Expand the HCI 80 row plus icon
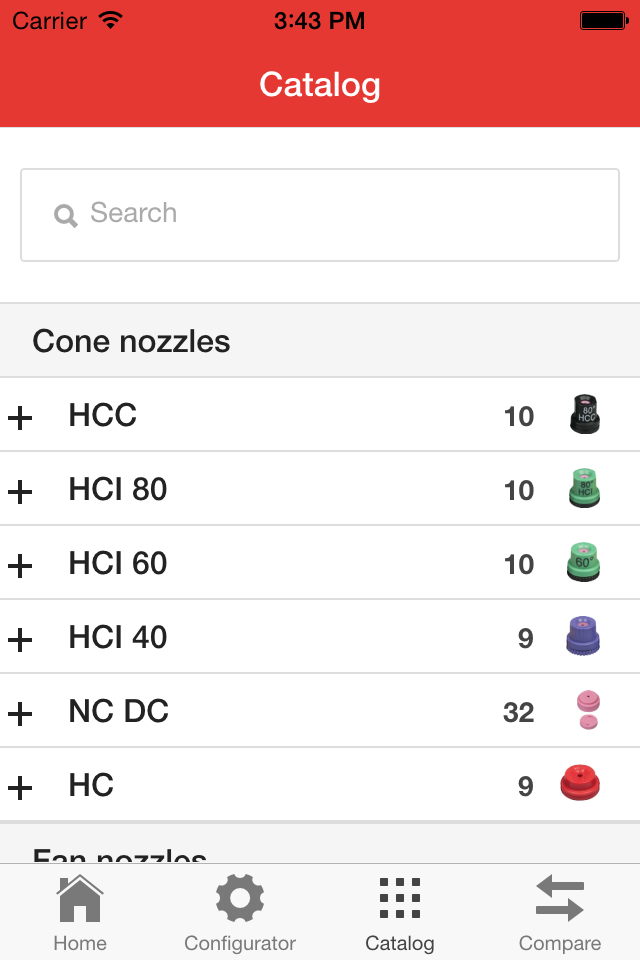This screenshot has width=640, height=960. 20,491
